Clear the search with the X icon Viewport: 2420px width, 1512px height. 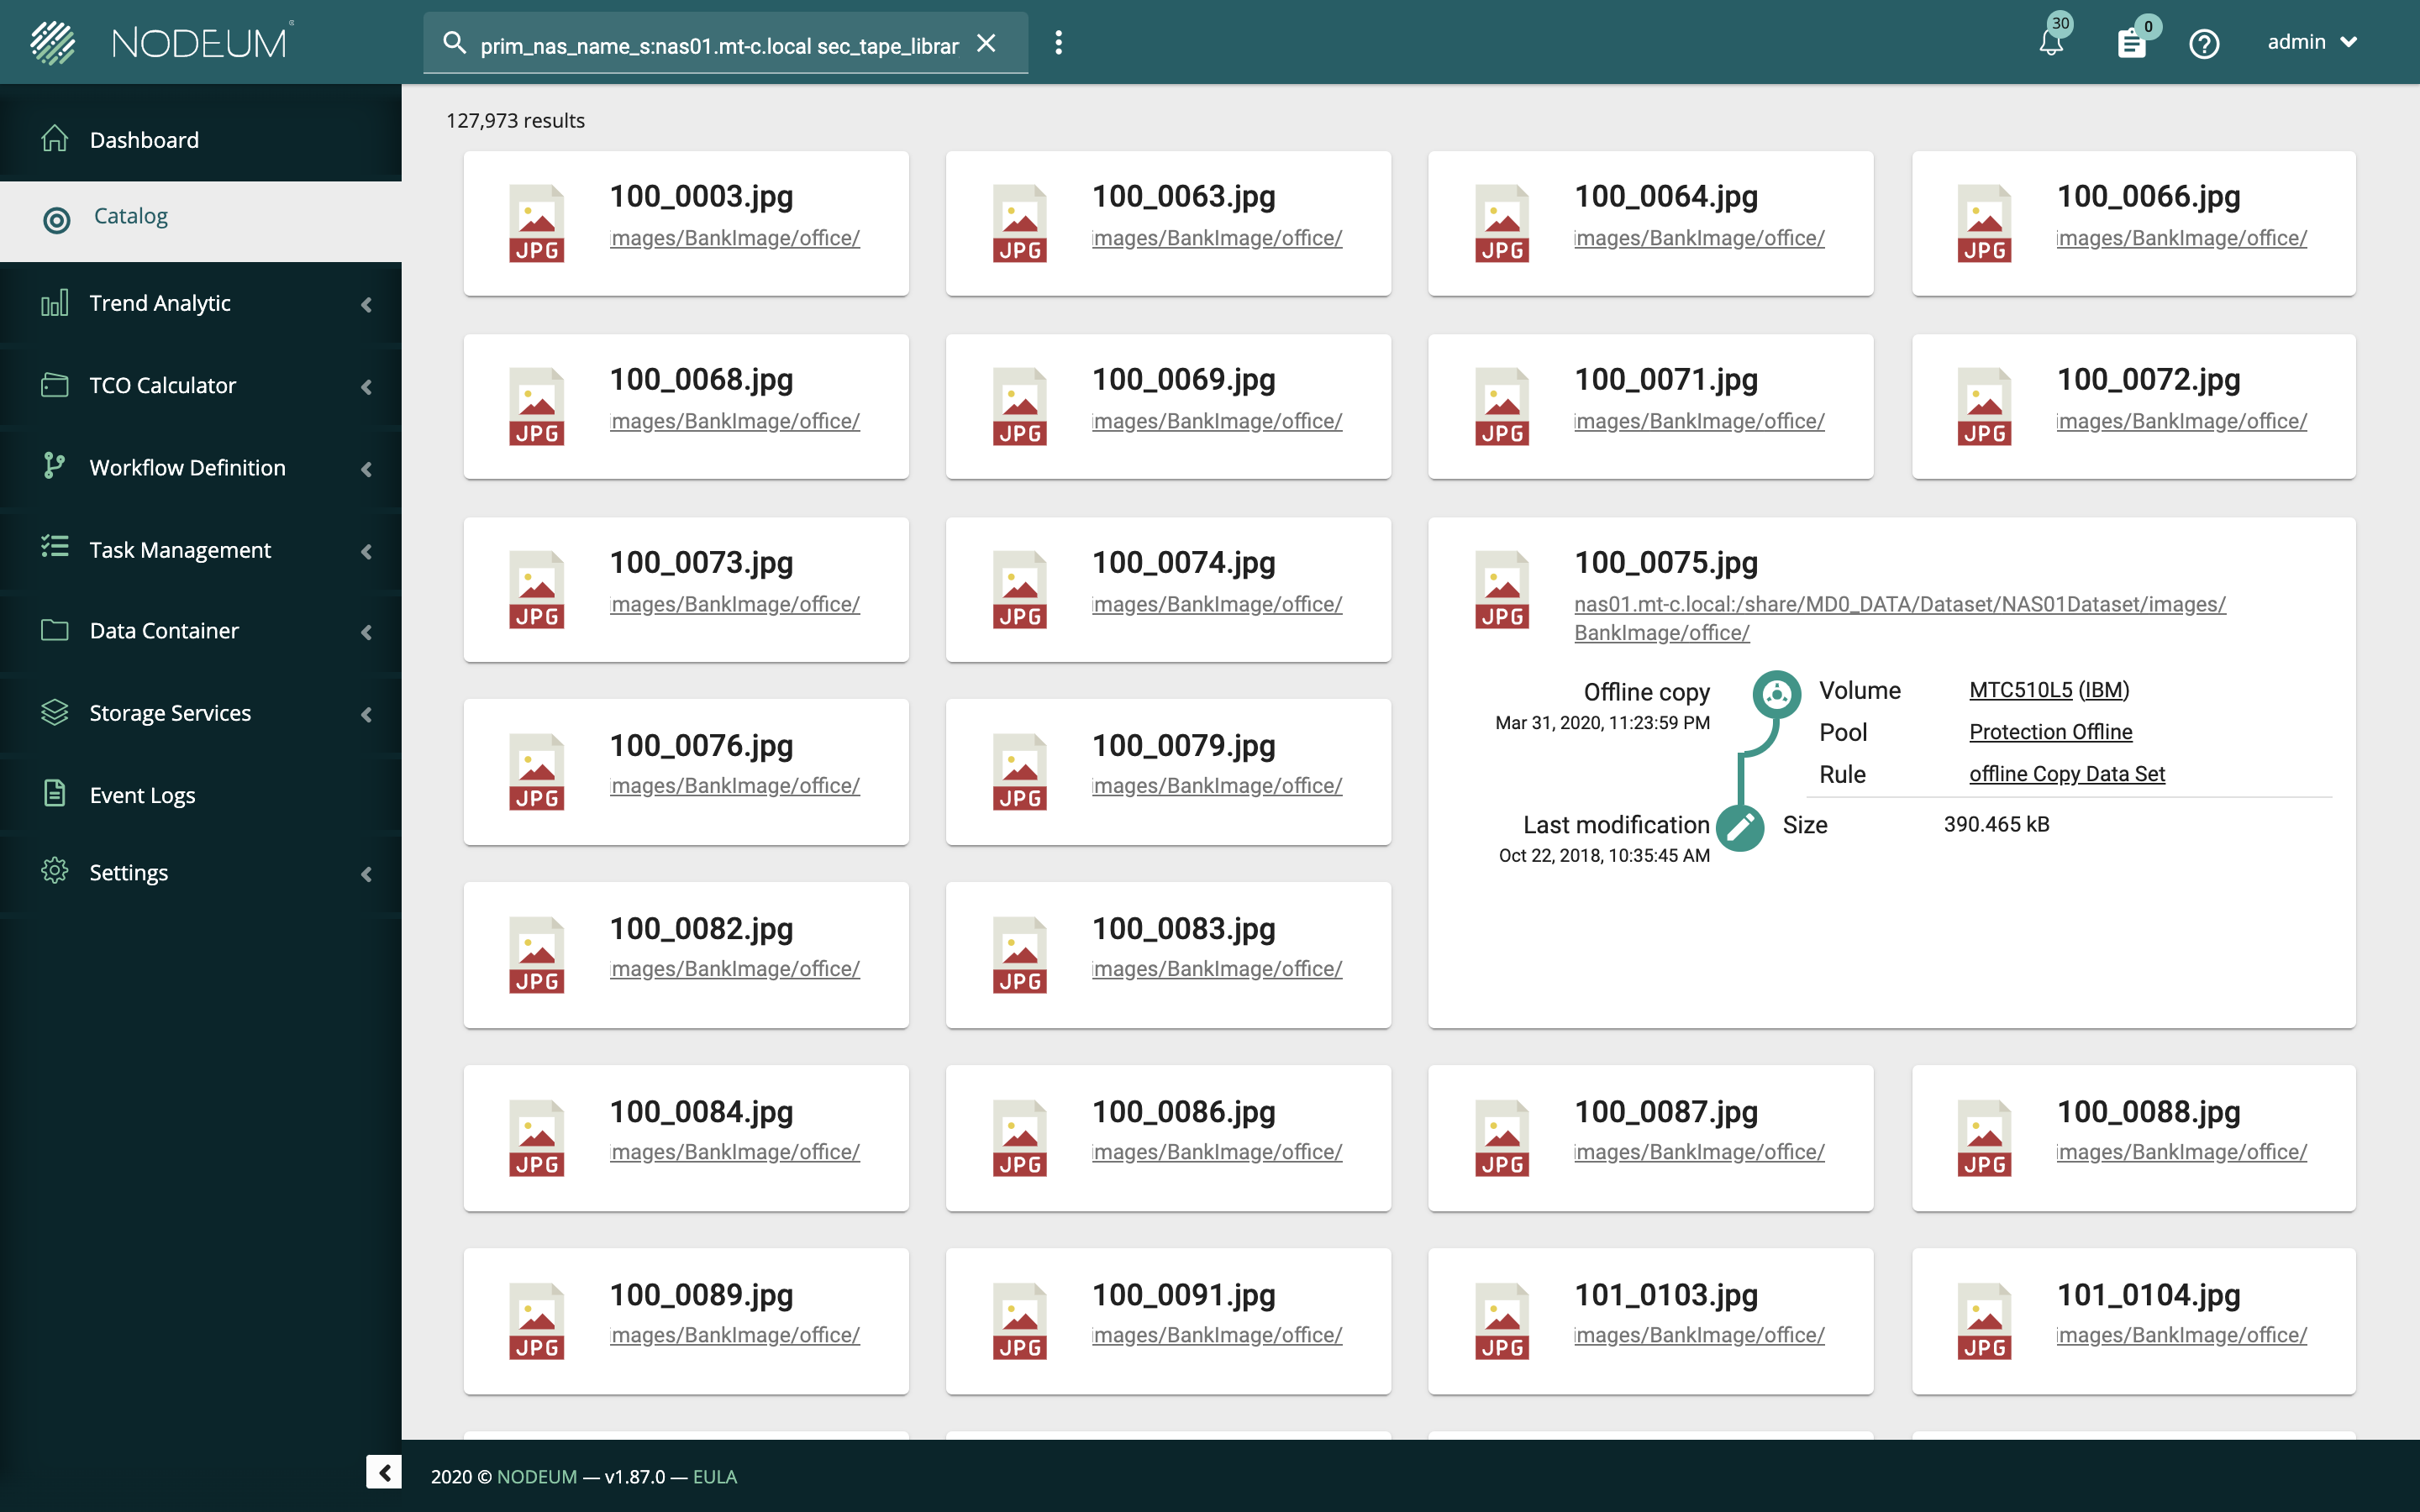click(986, 43)
